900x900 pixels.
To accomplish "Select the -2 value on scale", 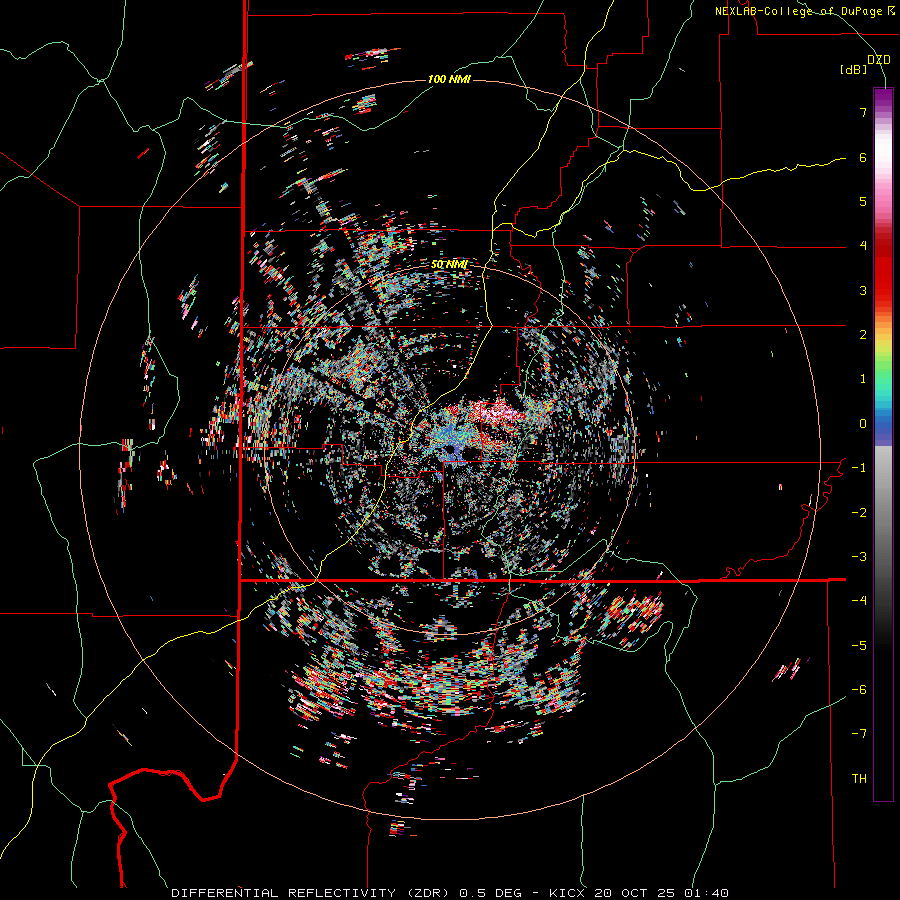I will click(x=859, y=513).
